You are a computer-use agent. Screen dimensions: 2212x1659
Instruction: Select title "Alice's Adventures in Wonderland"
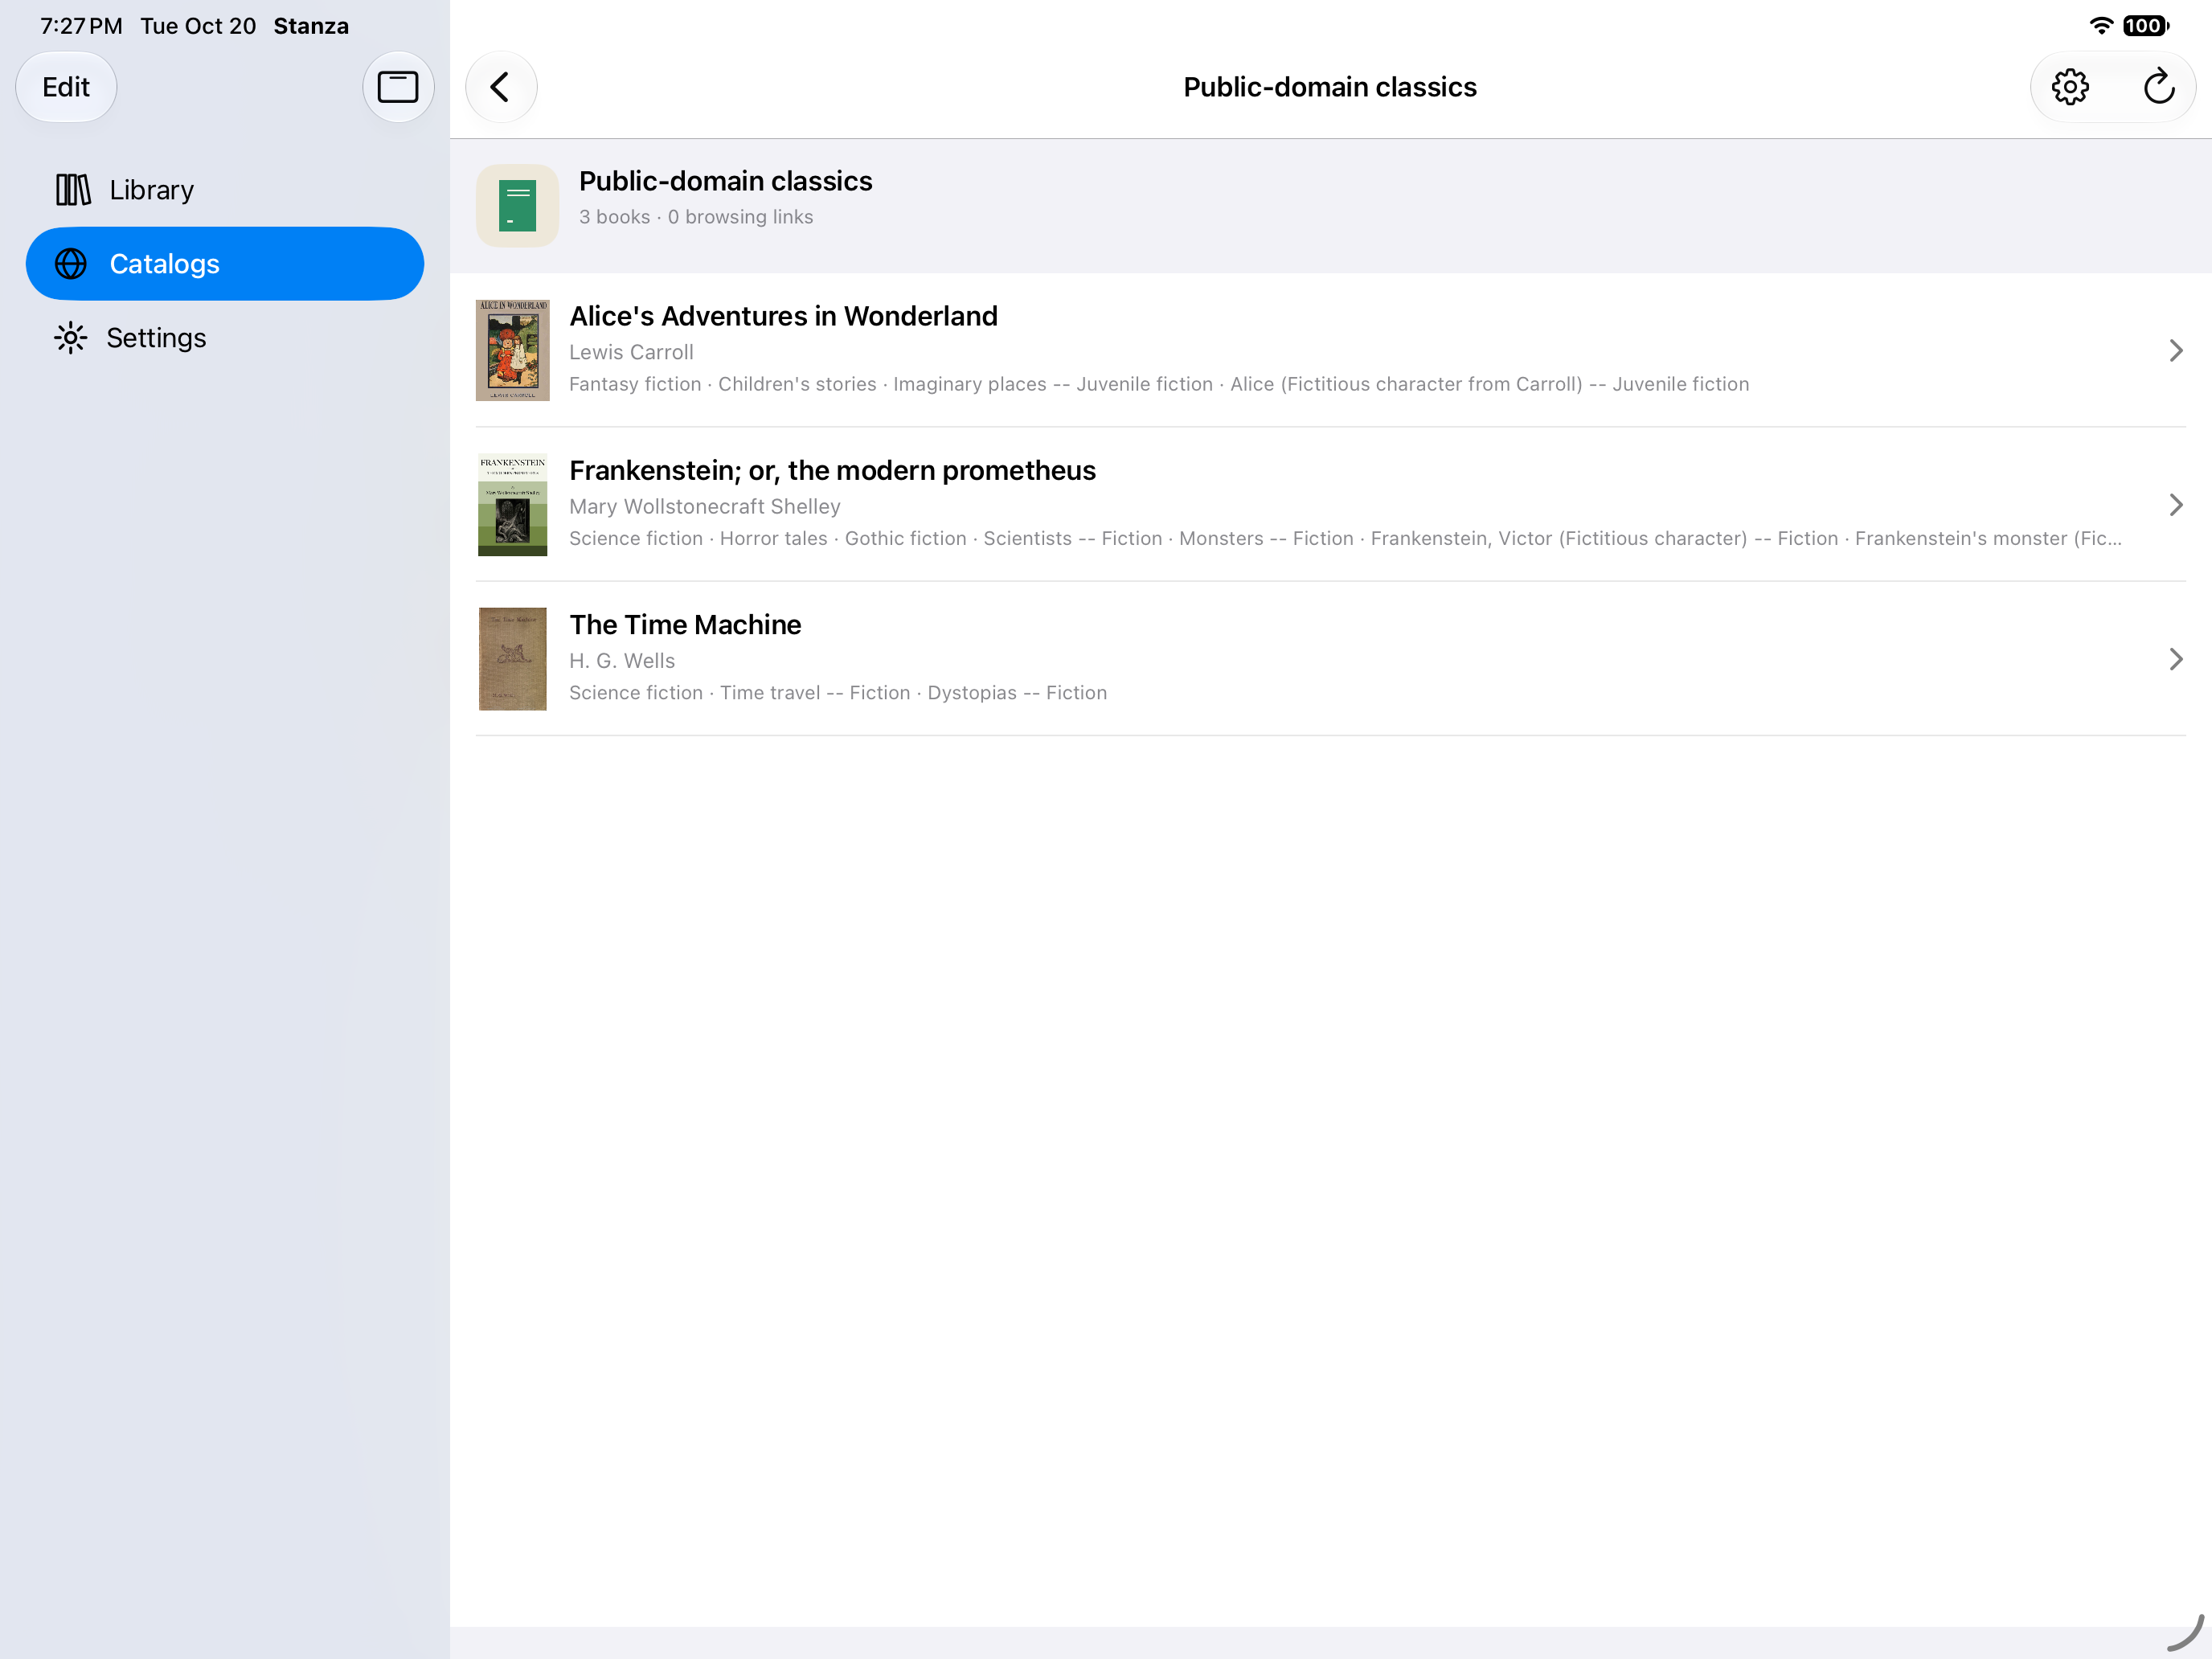(x=783, y=316)
